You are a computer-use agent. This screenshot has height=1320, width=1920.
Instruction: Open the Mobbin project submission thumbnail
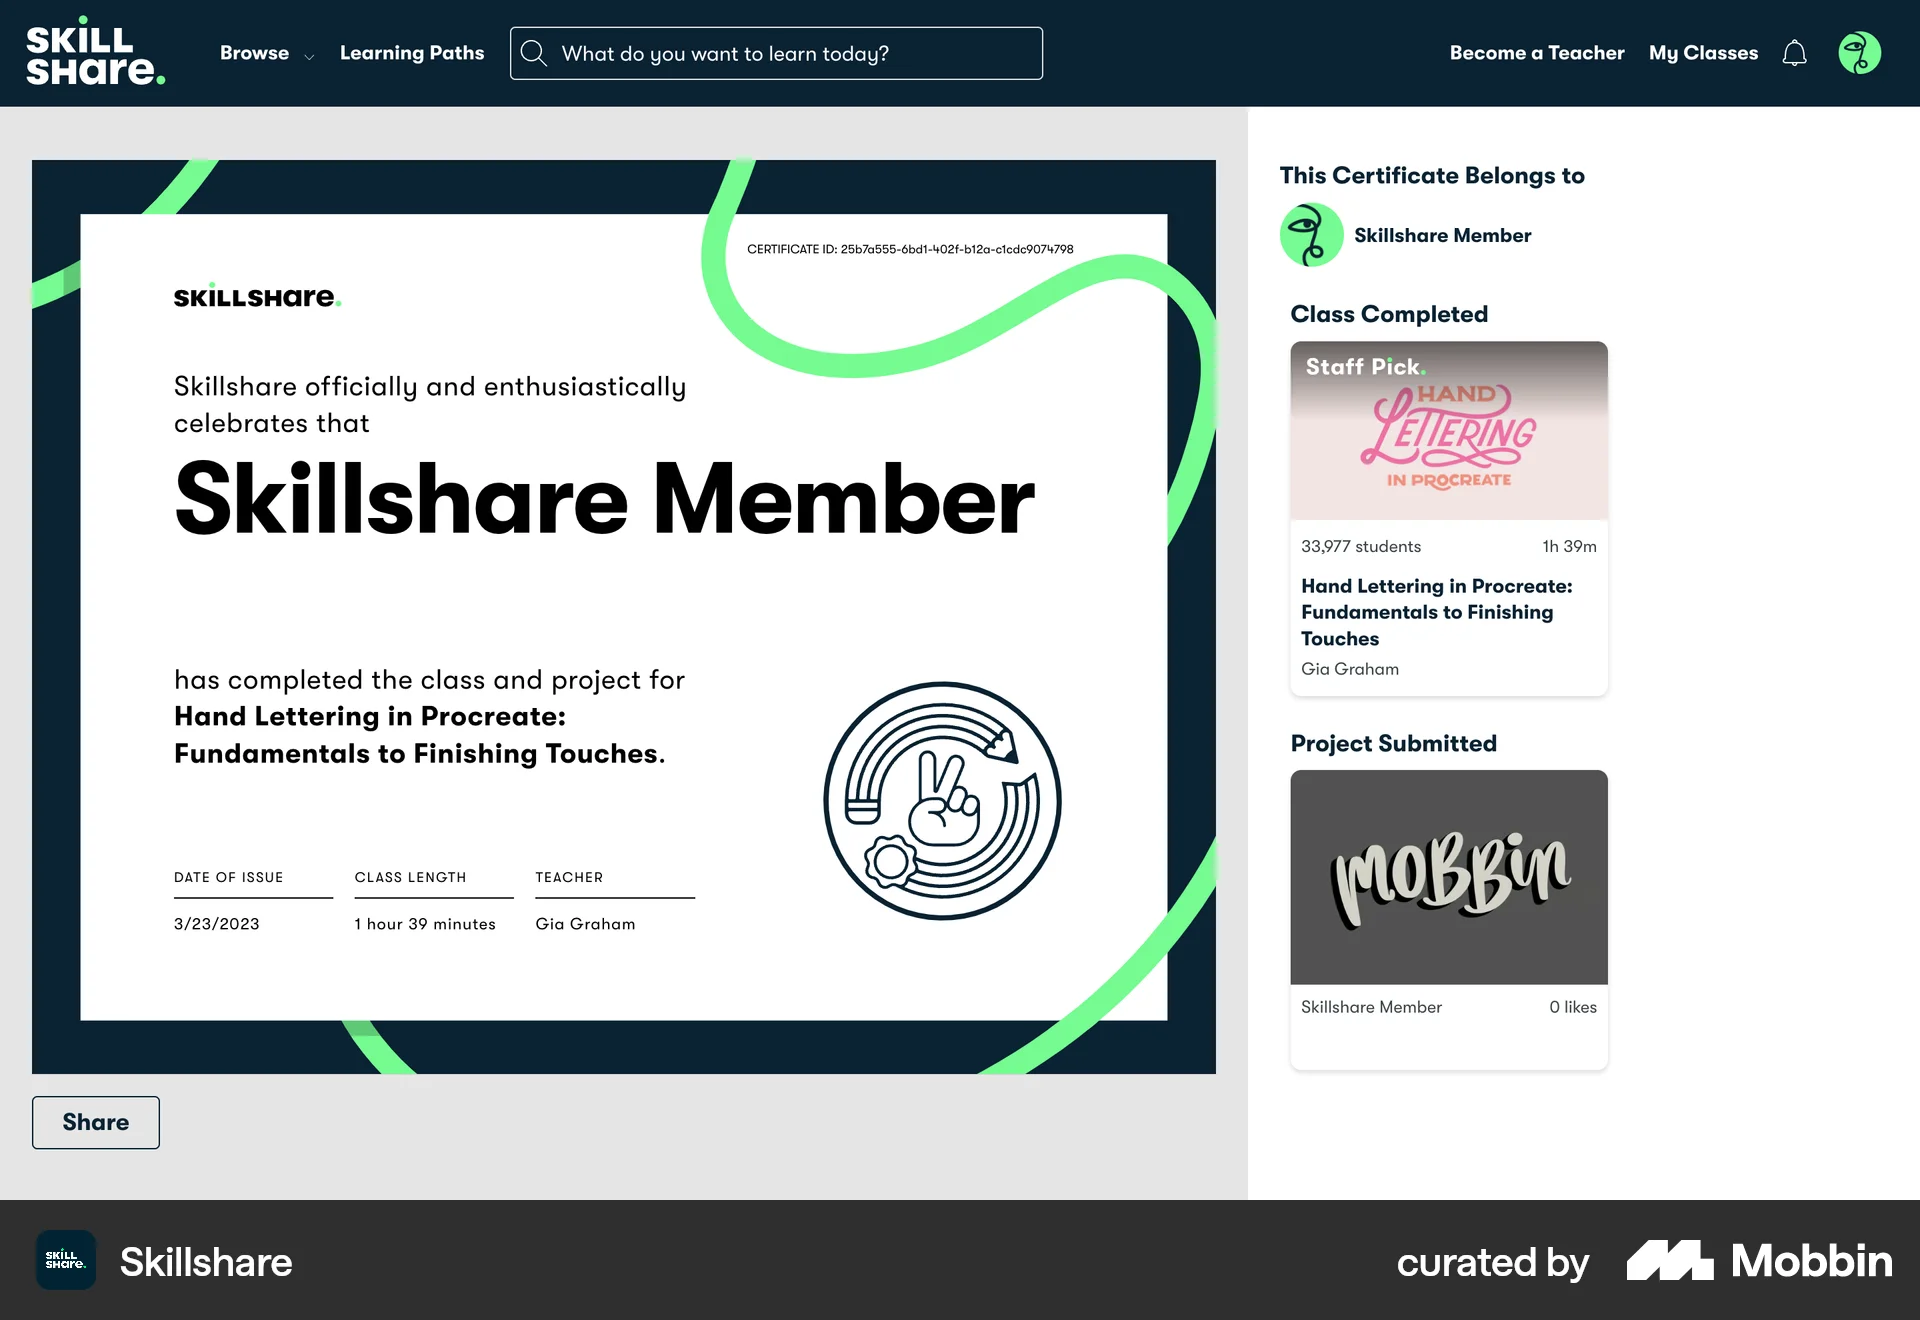point(1448,876)
